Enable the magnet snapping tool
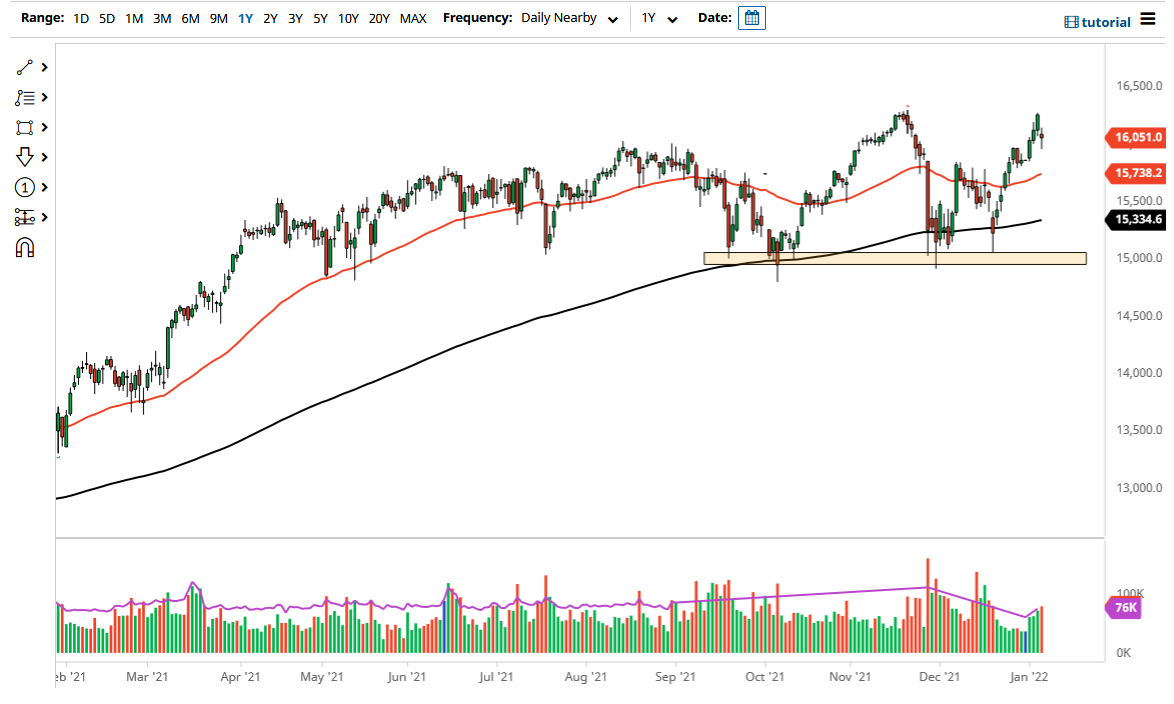 coord(24,247)
